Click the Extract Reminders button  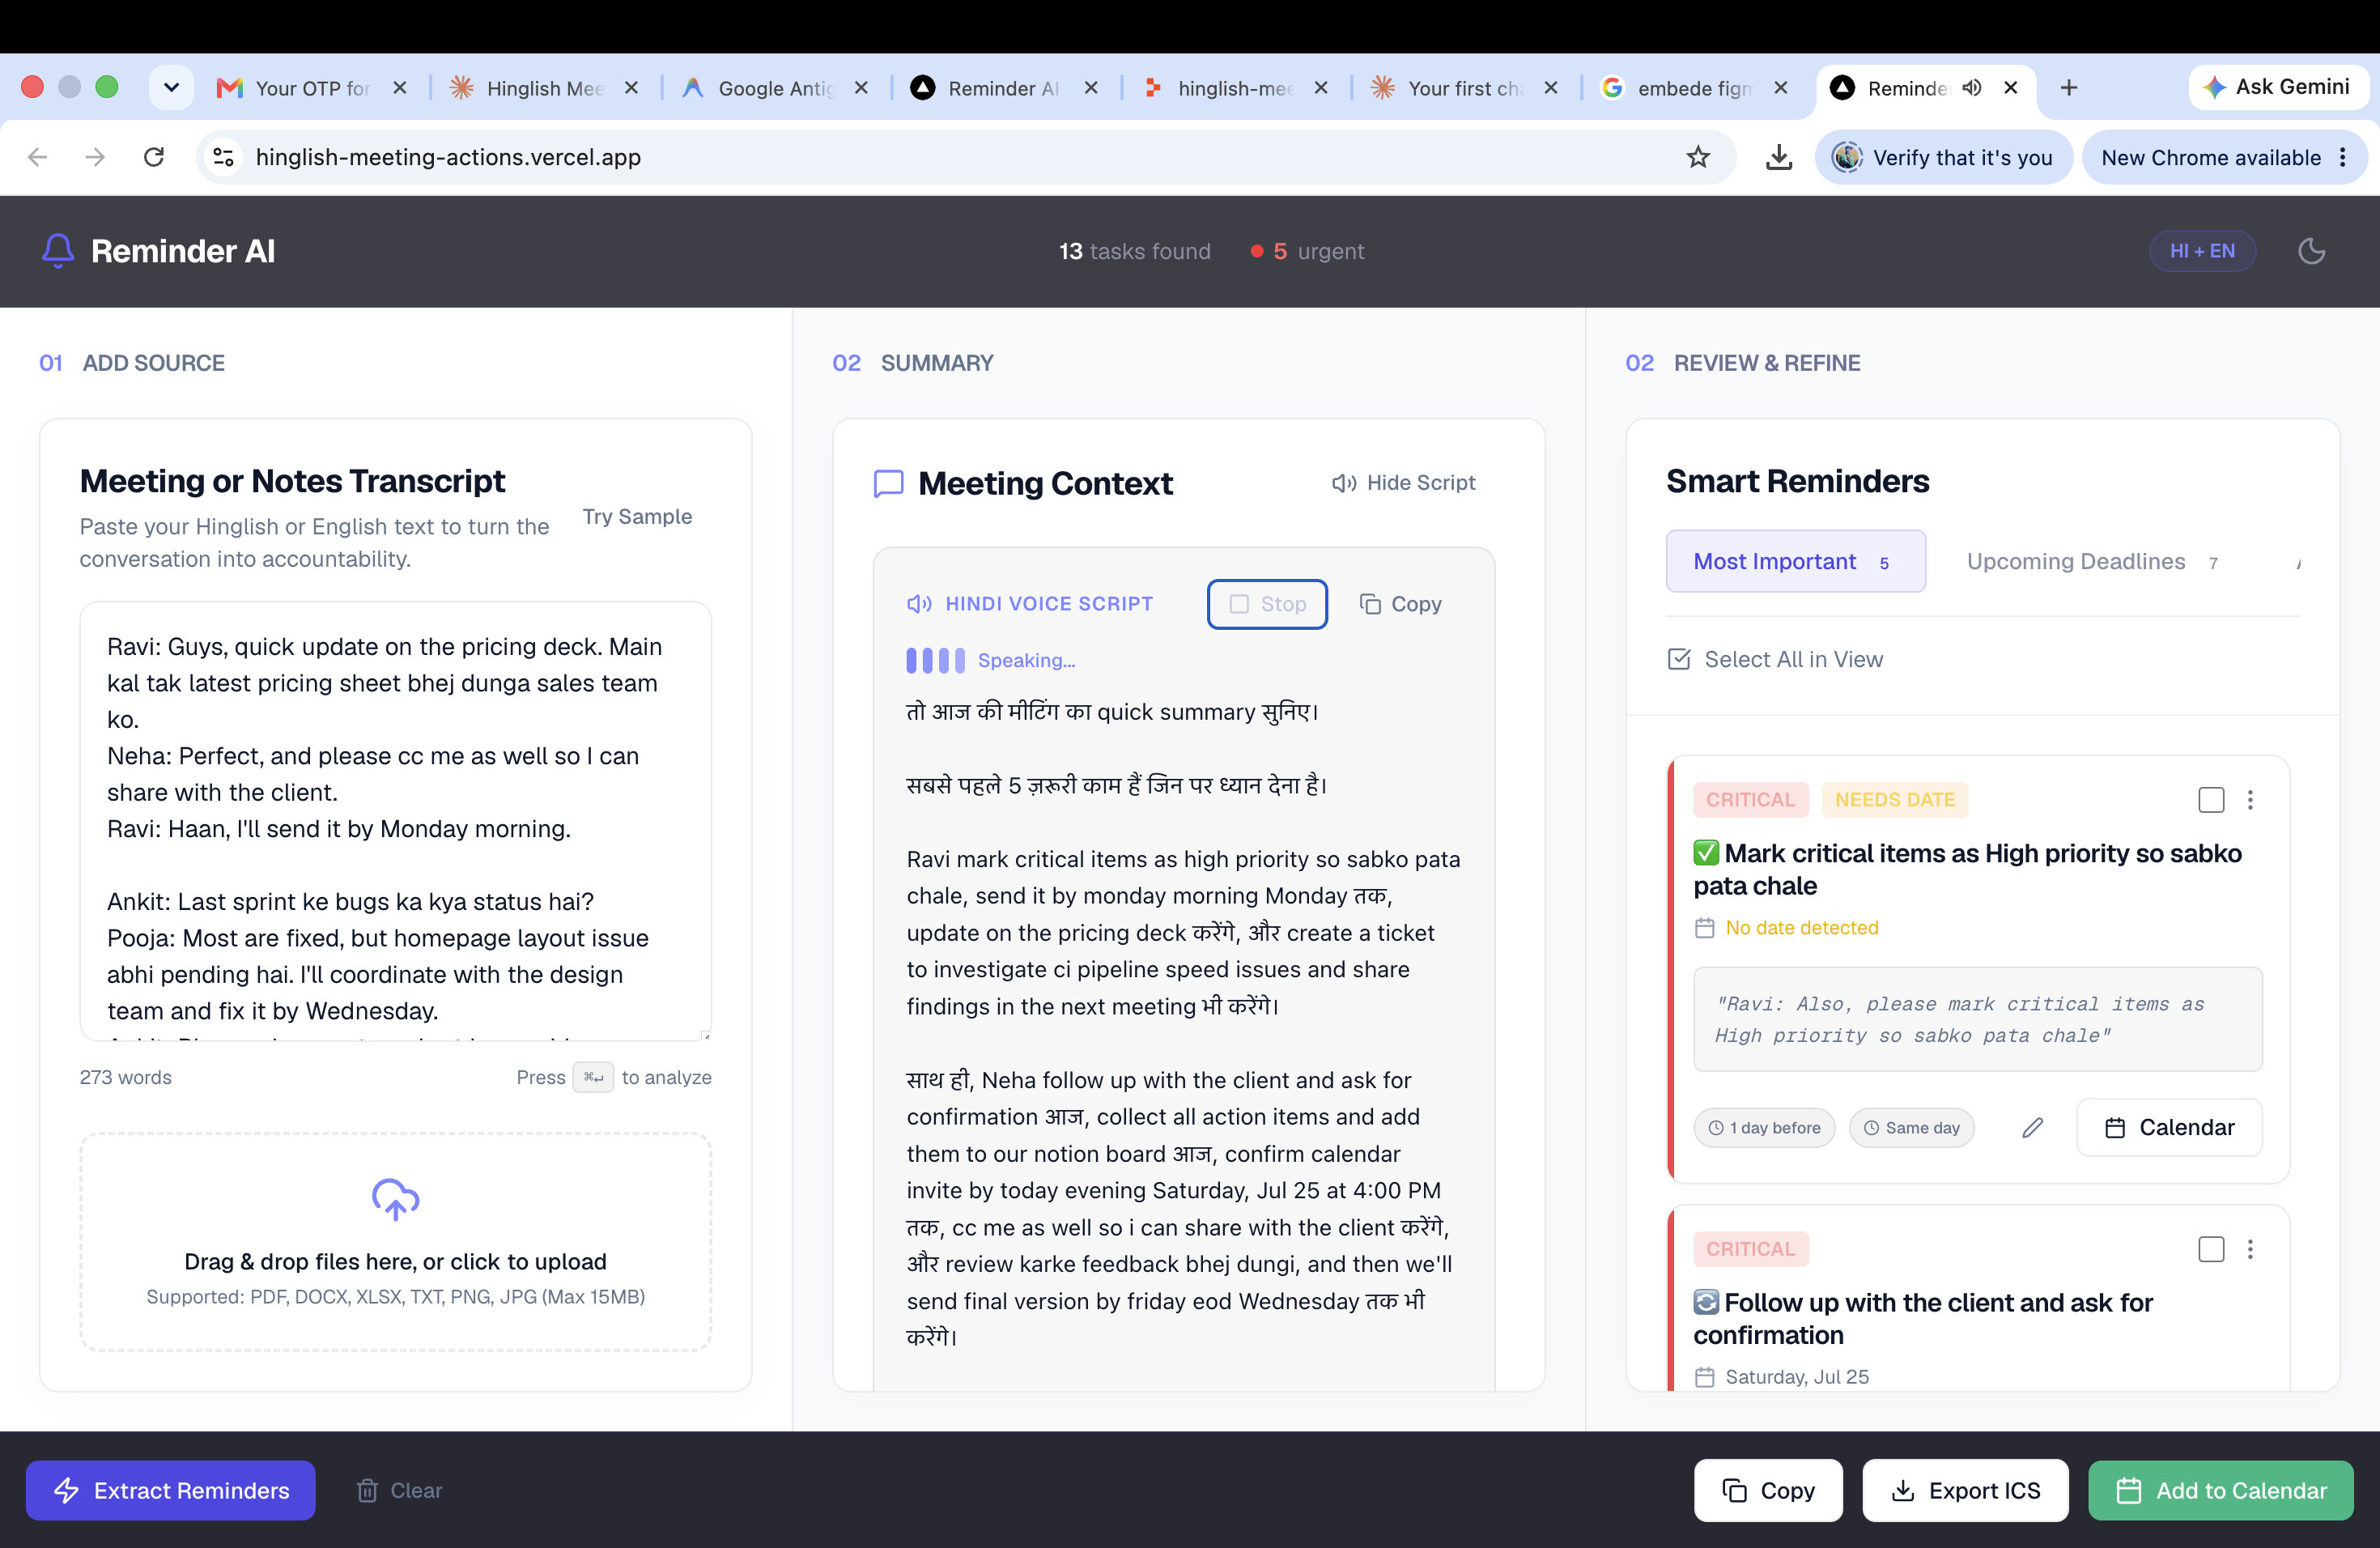pyautogui.click(x=171, y=1490)
